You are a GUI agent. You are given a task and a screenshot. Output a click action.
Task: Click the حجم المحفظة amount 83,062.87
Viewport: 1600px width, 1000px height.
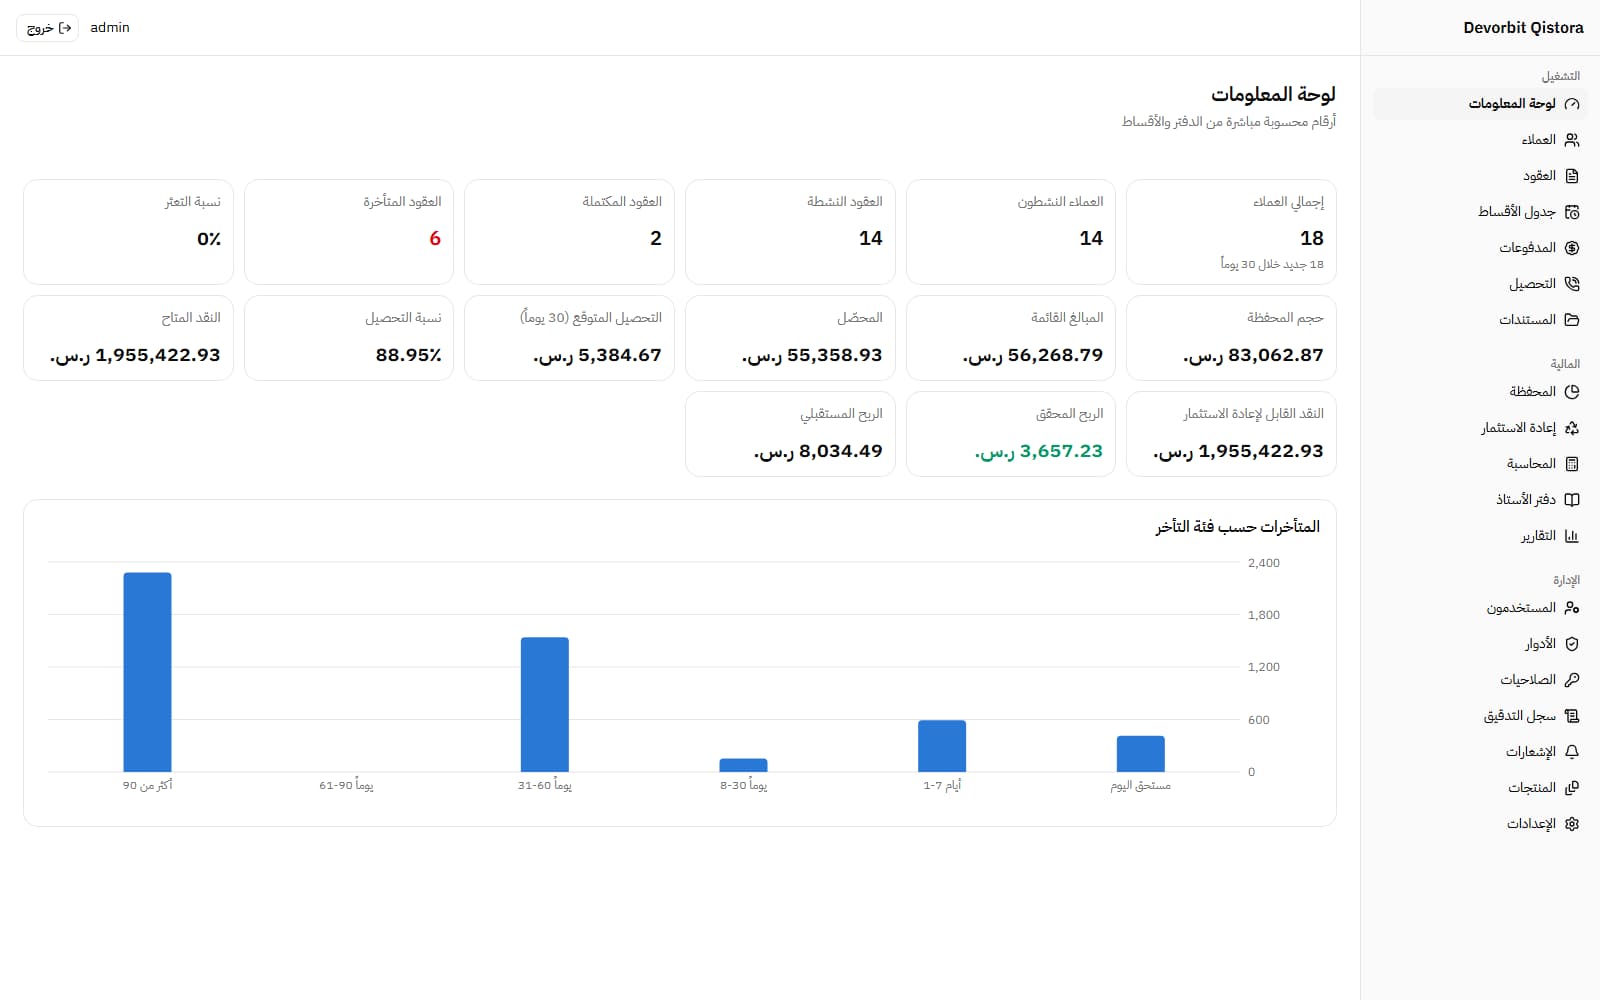click(1253, 355)
